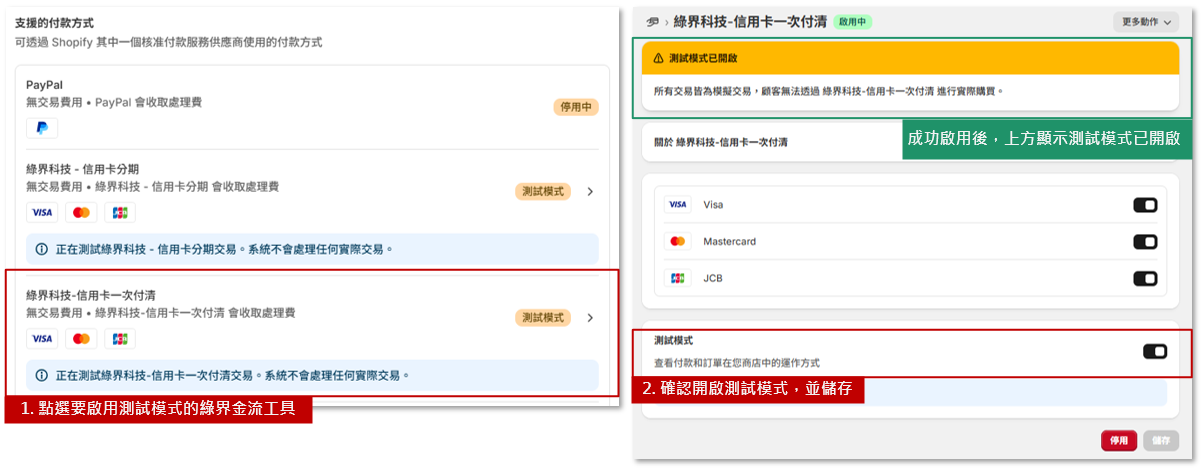This screenshot has height=473, width=1204.
Task: Open 綠界科技-信用卡一次付清 via its chevron arrow
Action: tap(589, 318)
